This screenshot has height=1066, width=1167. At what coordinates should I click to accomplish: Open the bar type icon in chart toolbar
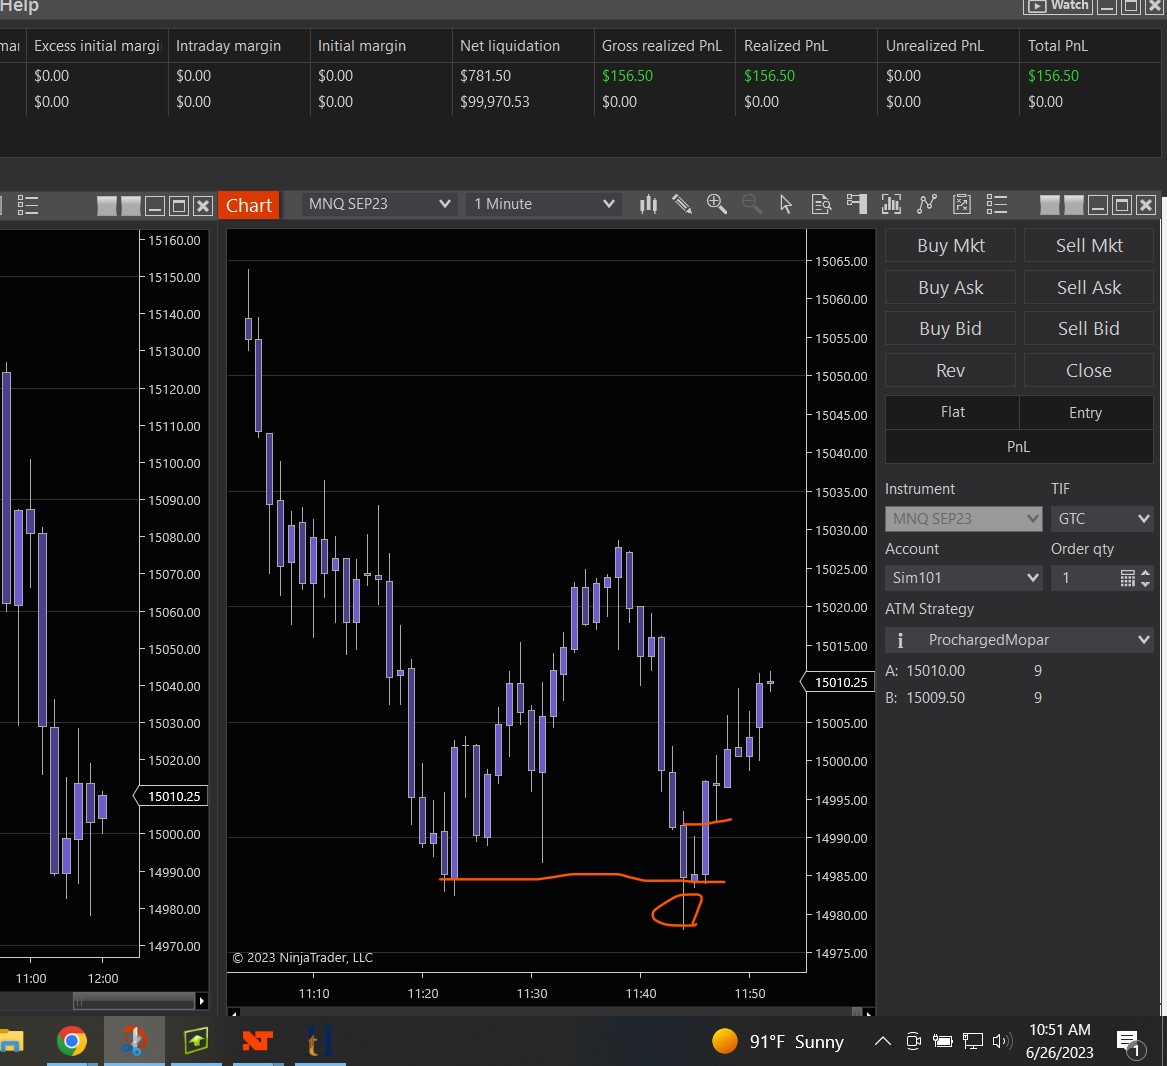click(648, 204)
